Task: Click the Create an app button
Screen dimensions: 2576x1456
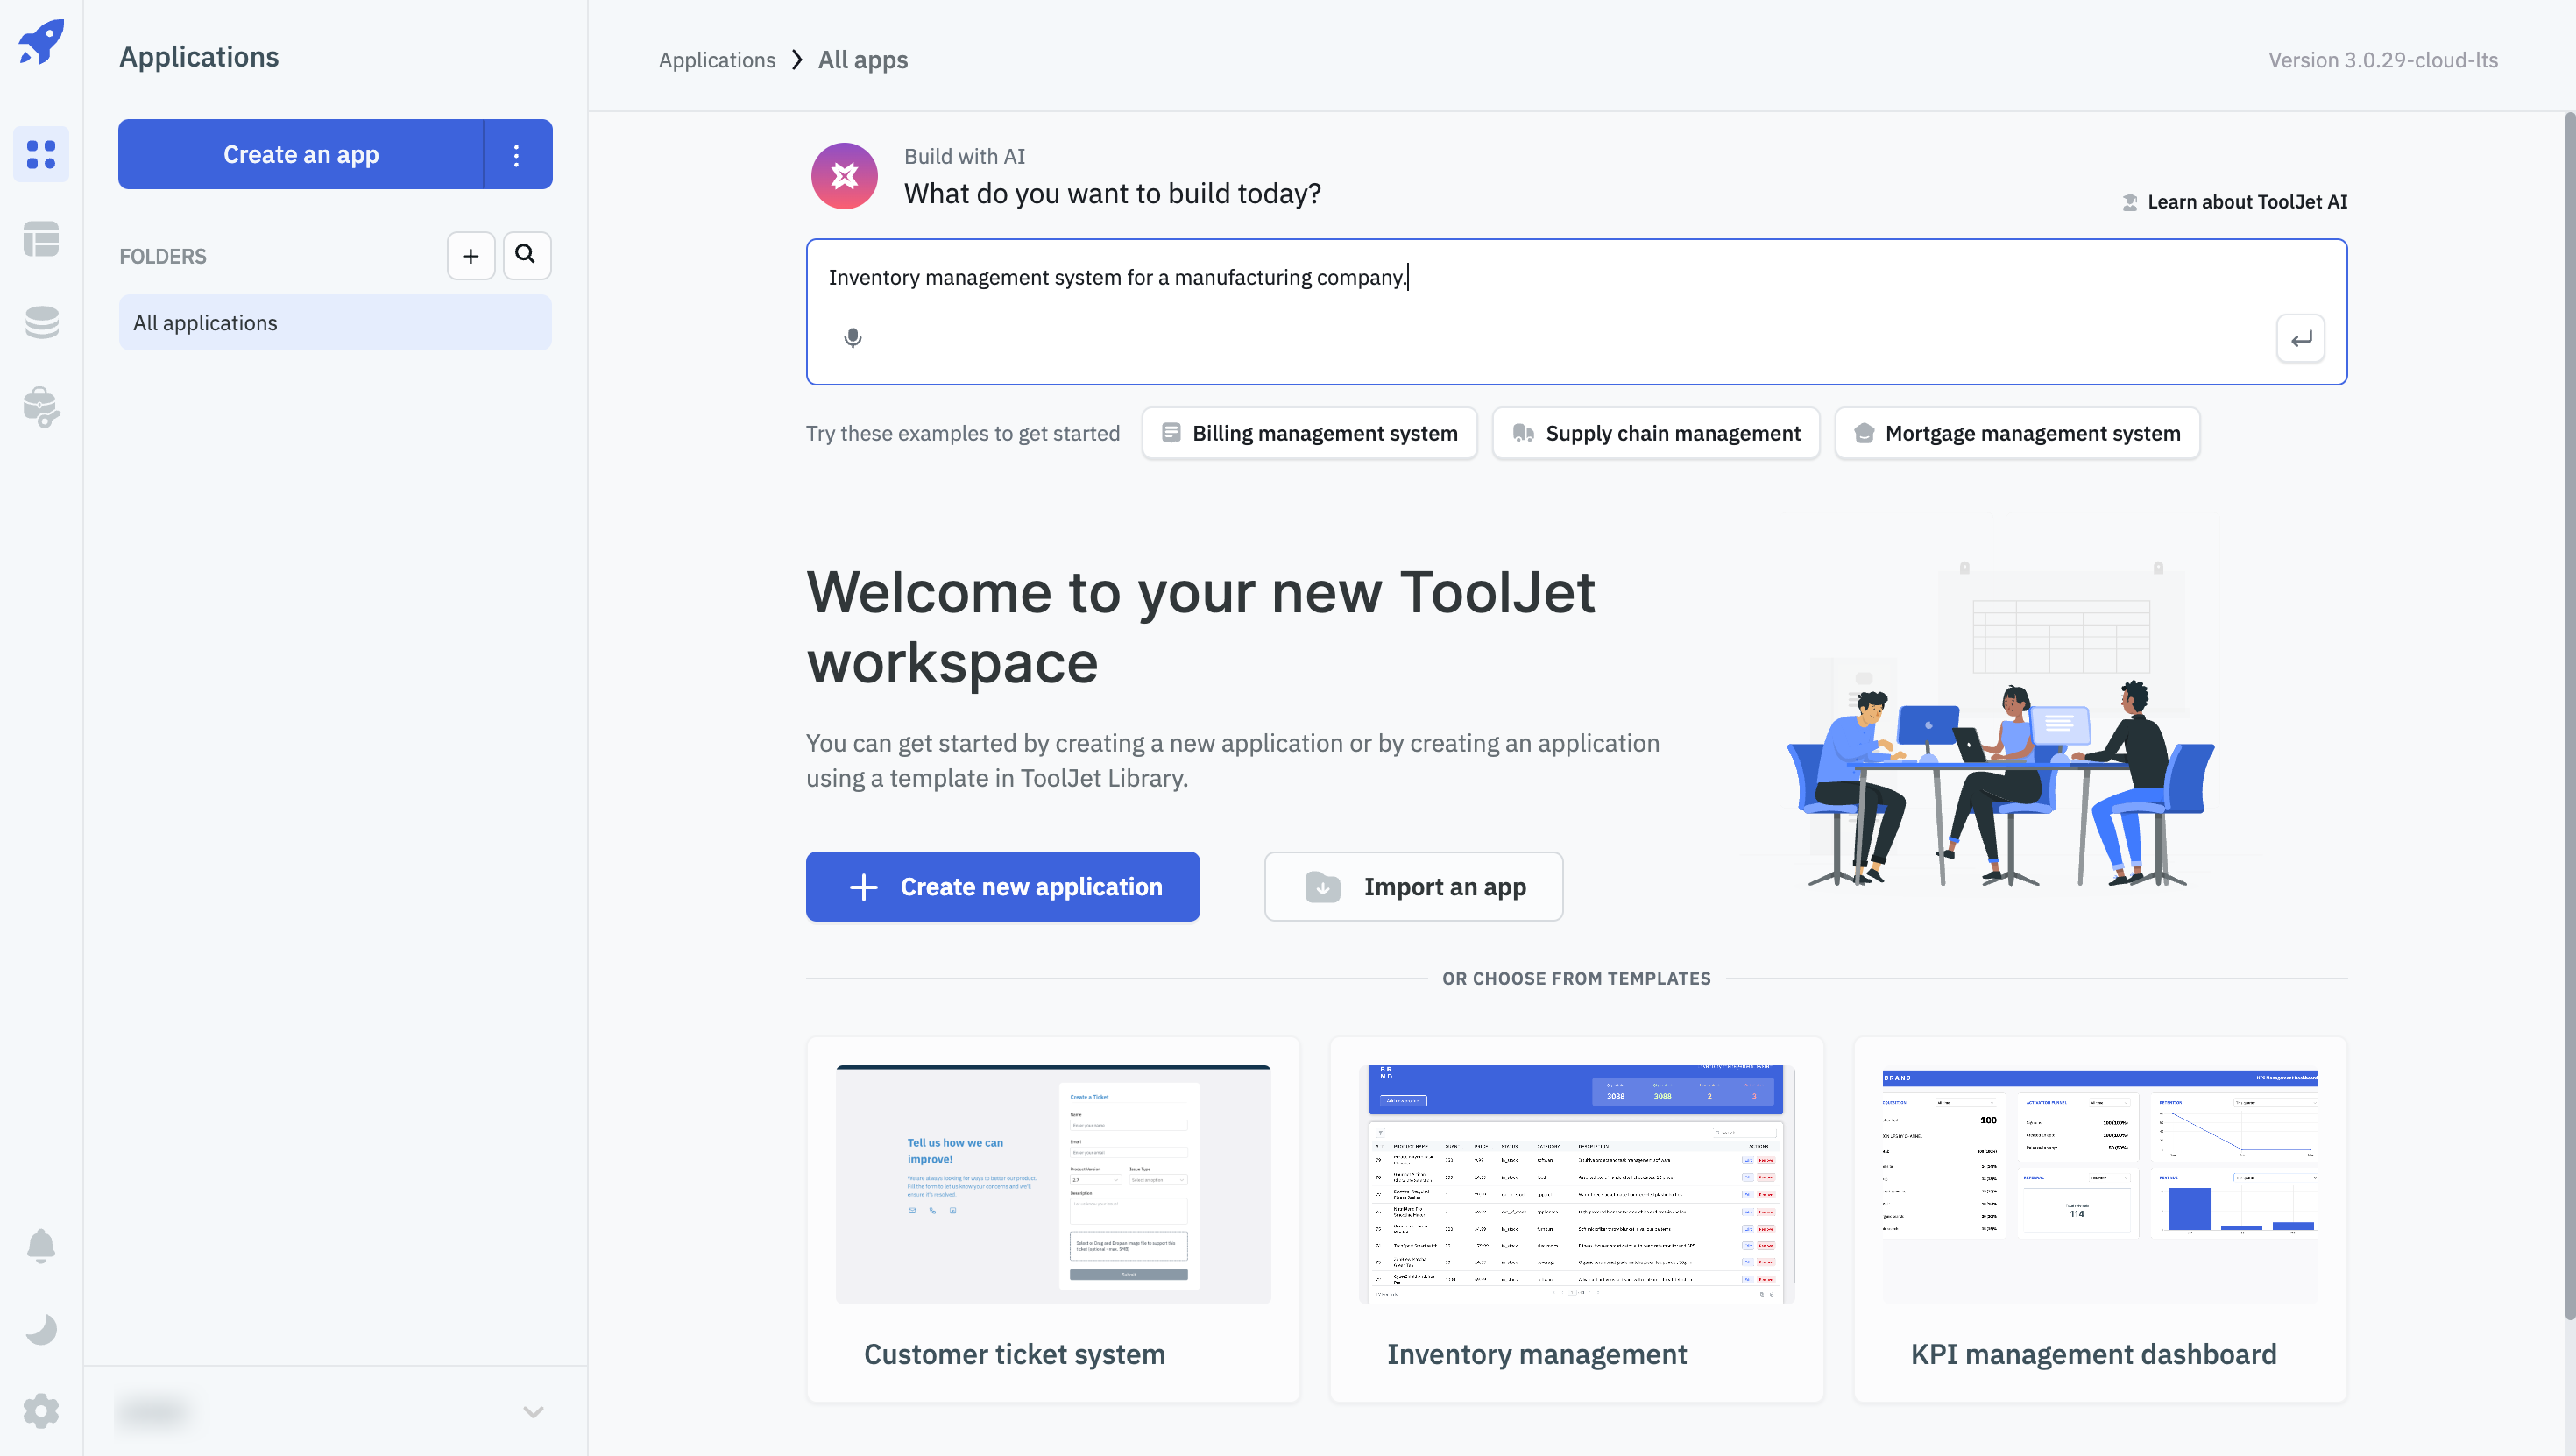Action: tap(301, 154)
